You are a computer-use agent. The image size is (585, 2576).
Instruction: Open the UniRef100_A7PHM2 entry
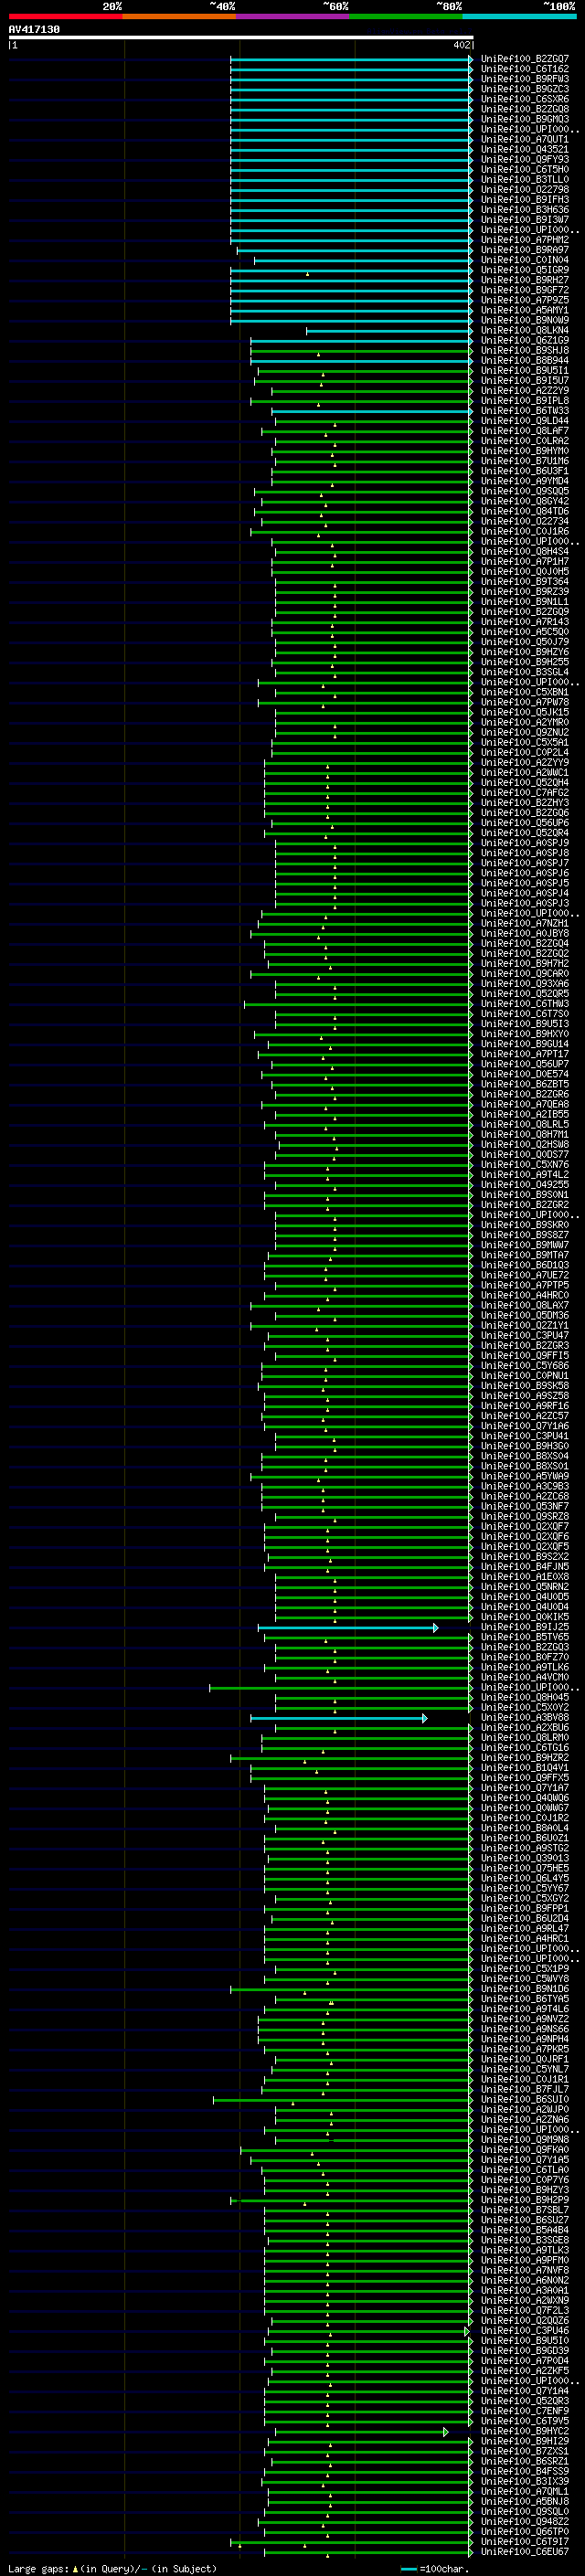point(525,240)
